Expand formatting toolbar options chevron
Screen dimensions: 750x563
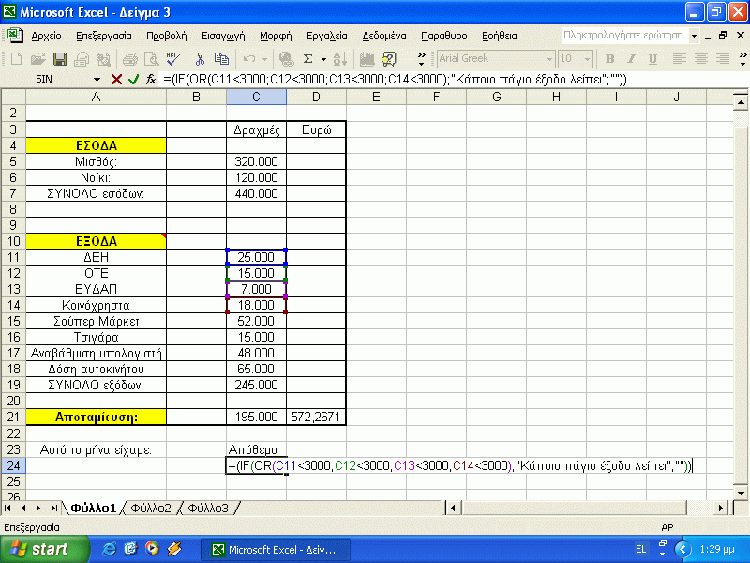(x=743, y=59)
